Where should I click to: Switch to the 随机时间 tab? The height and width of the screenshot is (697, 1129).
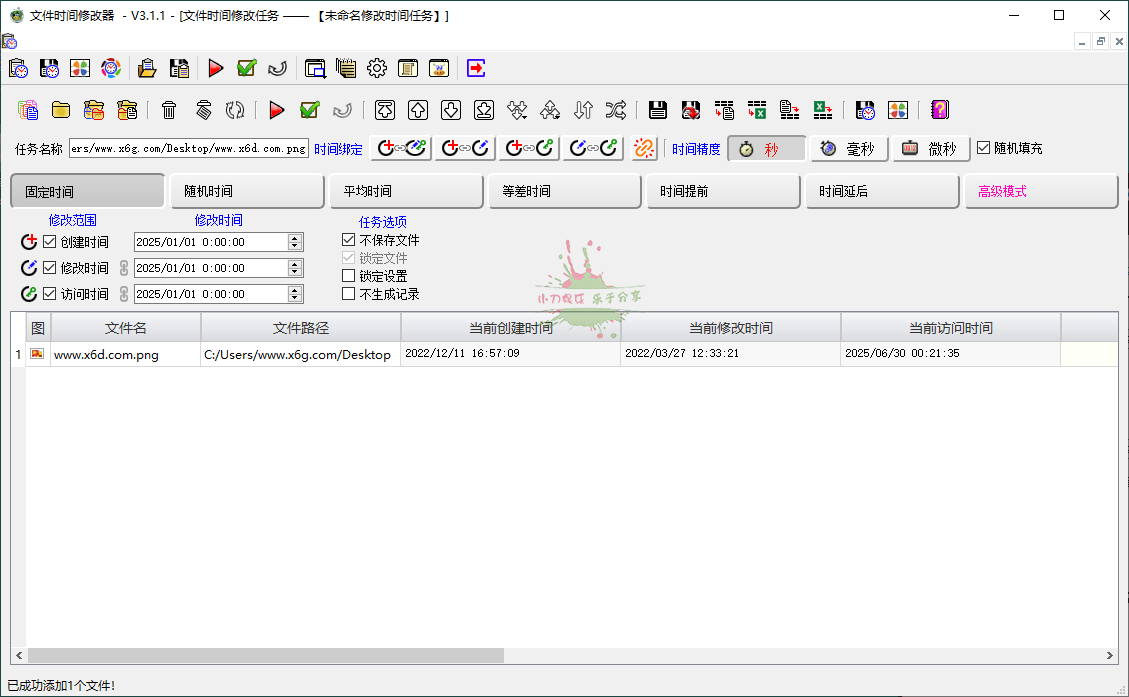point(247,190)
